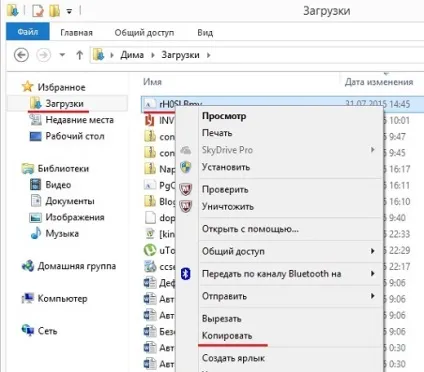The width and height of the screenshot is (424, 372).
Task: Expand chevron after Загрузки in path
Action: point(208,55)
